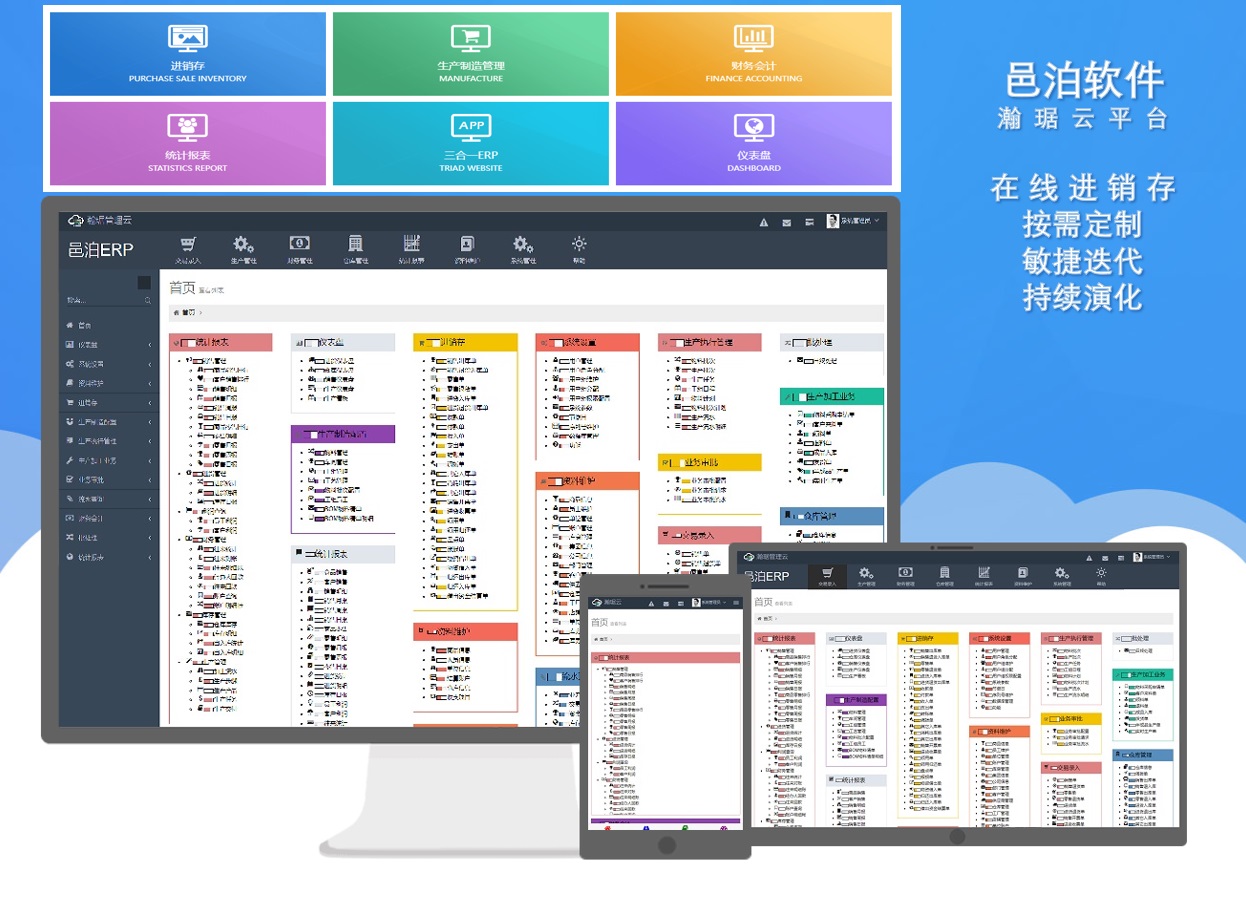Screen dimensions: 1246x902
Task: Click the help lightbulb icon in the toolbar
Action: click(579, 243)
